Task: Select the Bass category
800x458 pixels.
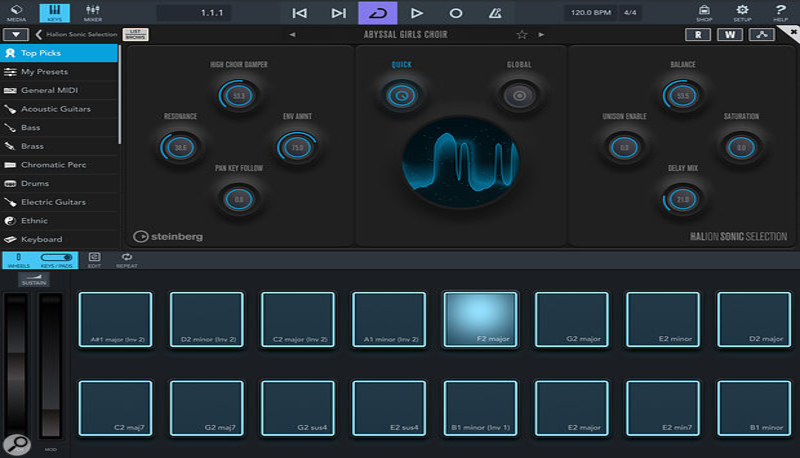Action: pos(59,128)
